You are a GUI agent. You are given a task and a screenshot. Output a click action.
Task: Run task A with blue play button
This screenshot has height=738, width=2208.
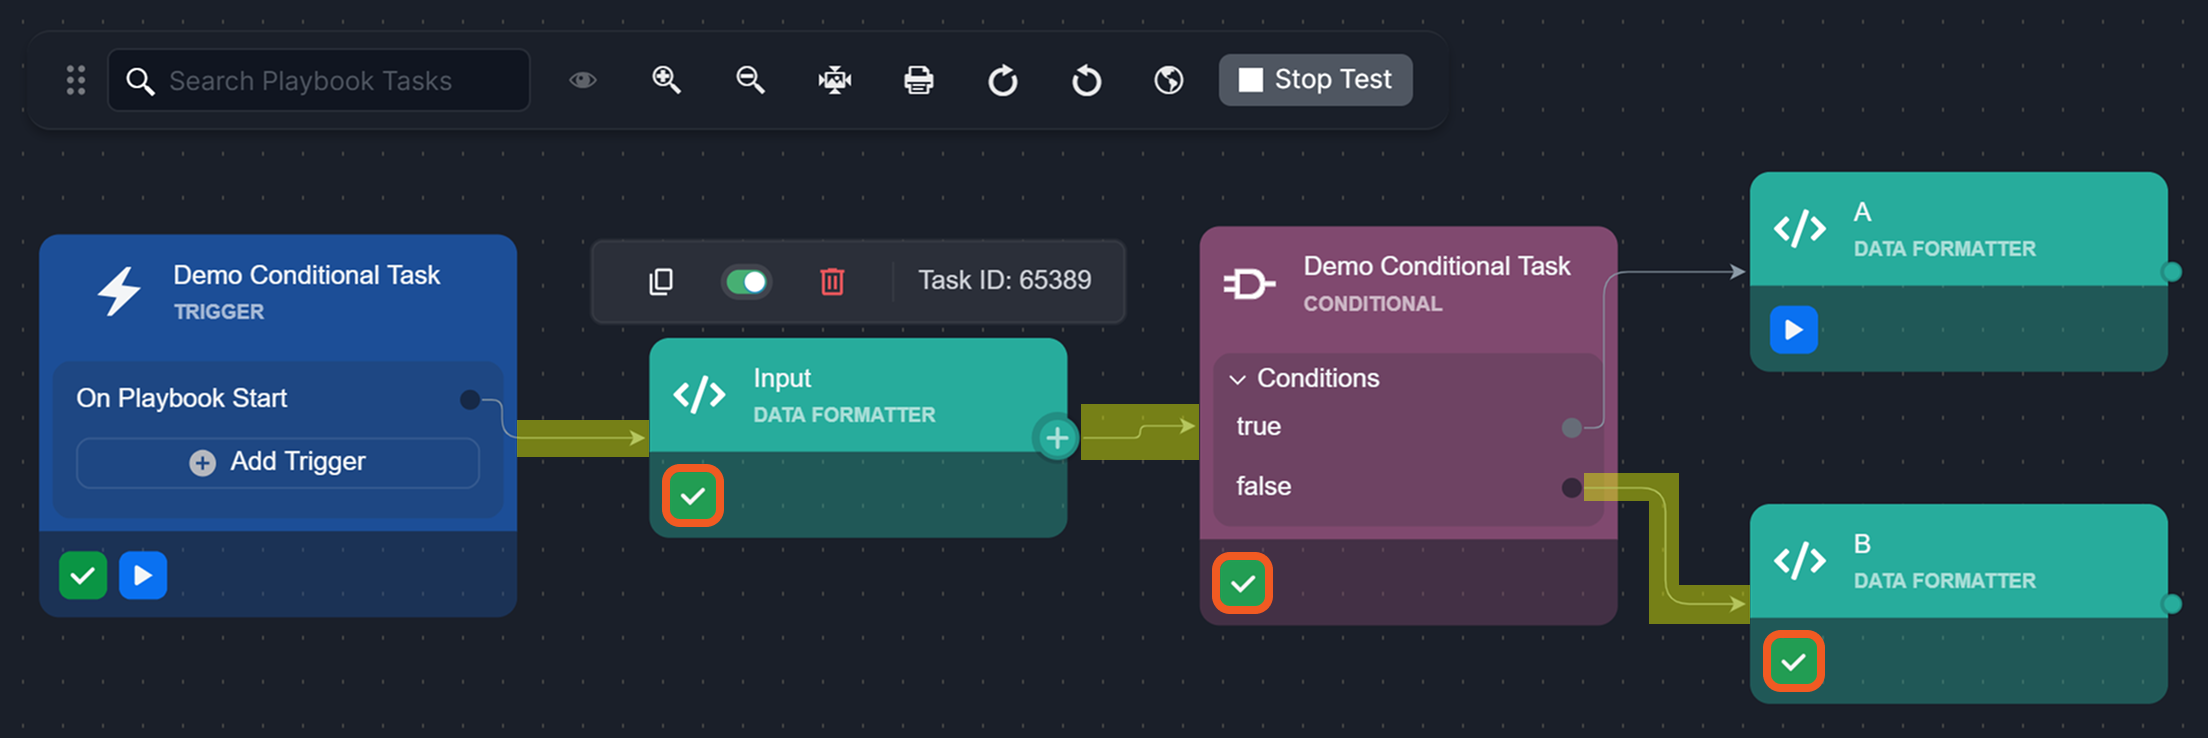[1793, 330]
